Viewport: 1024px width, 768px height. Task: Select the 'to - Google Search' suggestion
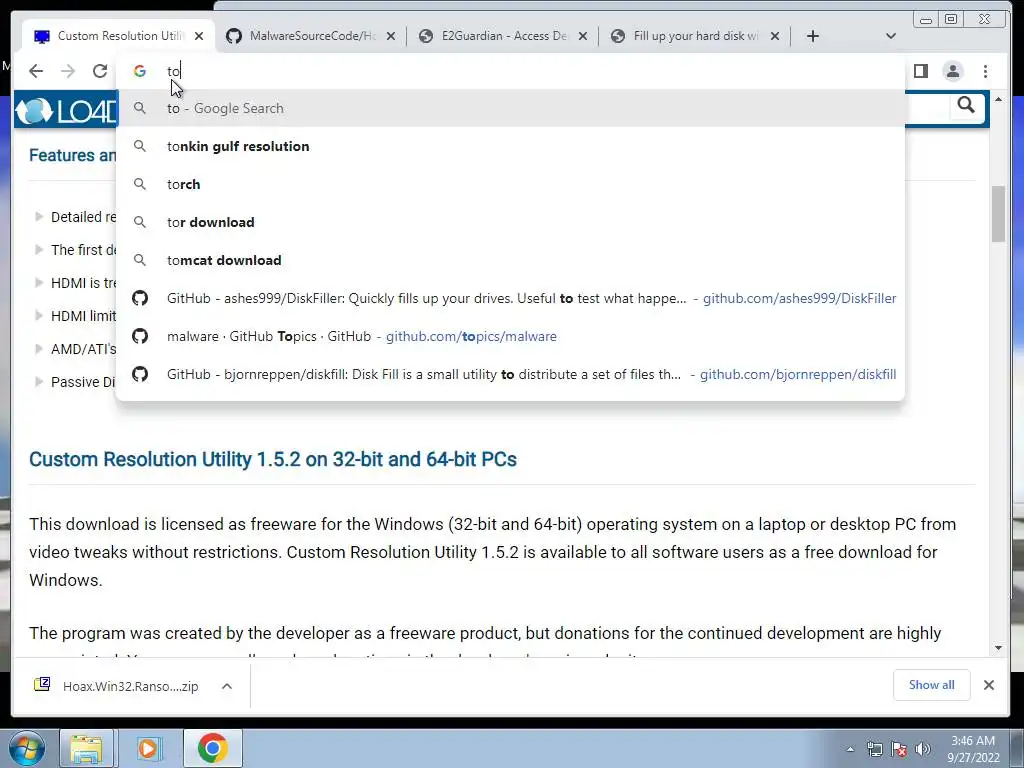pyautogui.click(x=510, y=108)
